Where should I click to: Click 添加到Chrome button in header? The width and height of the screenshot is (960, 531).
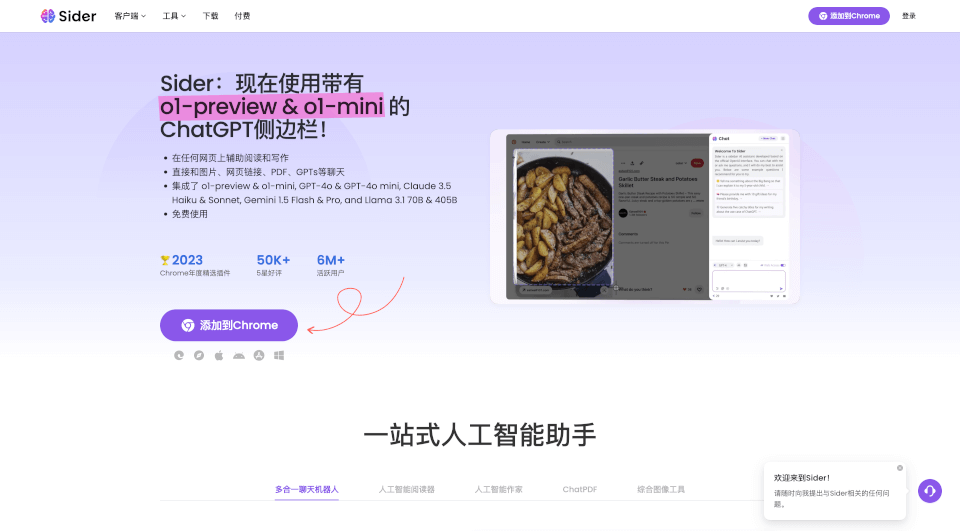(849, 16)
